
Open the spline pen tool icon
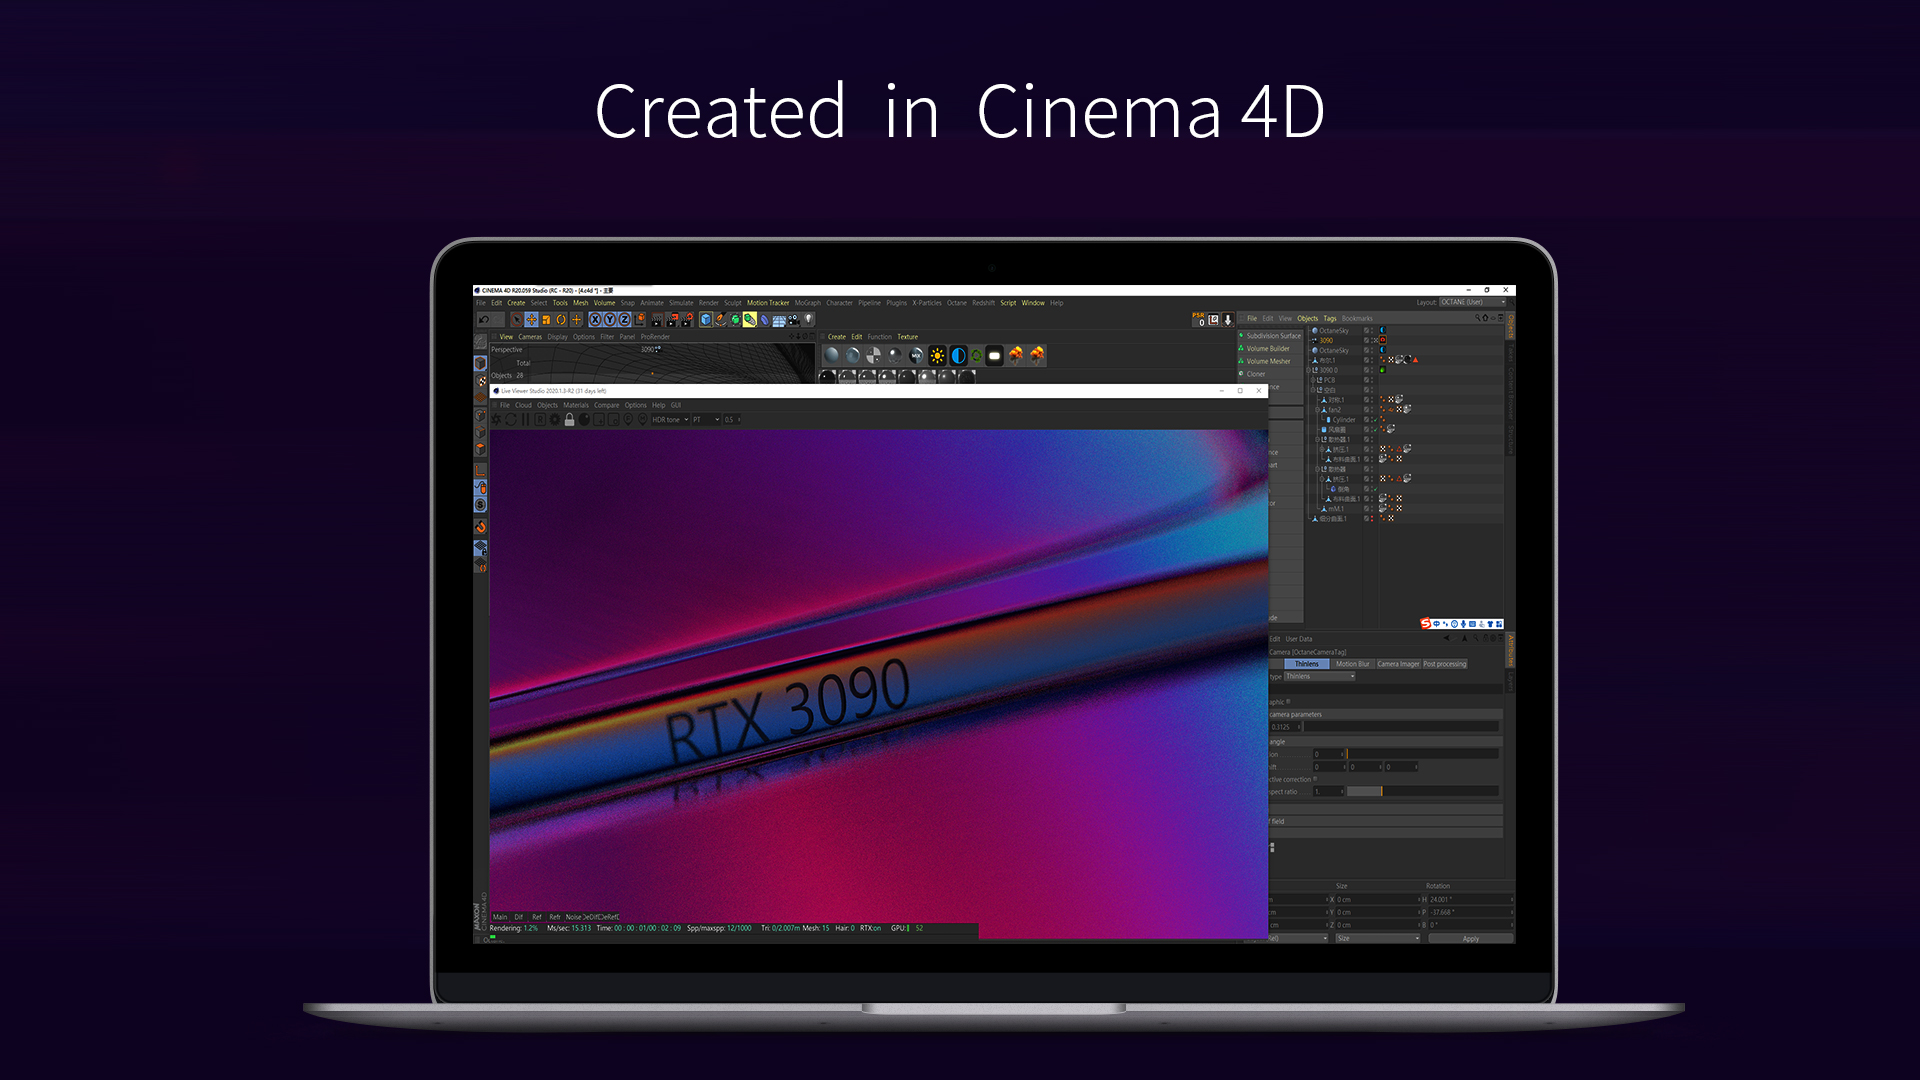[x=720, y=320]
